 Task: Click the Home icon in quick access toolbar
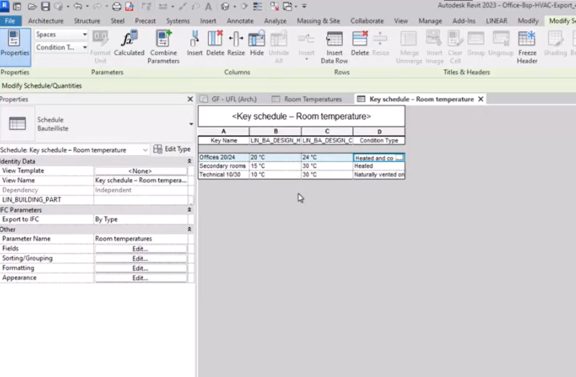coord(17,6)
